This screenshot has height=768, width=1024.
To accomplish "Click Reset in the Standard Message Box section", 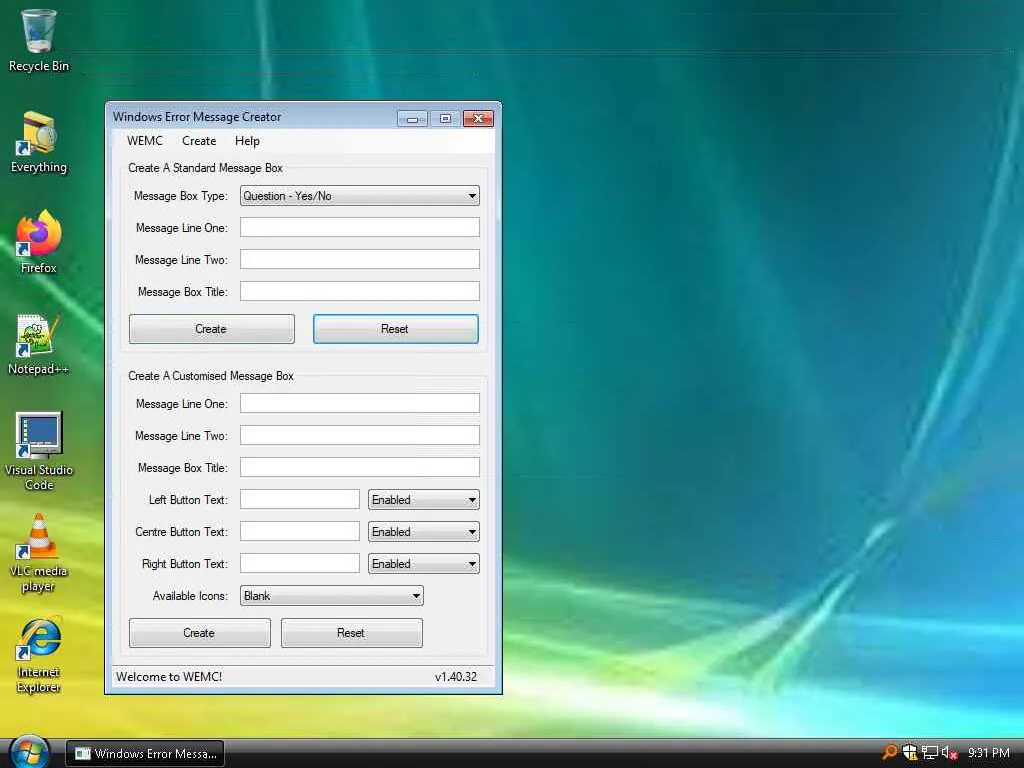I will pos(396,329).
